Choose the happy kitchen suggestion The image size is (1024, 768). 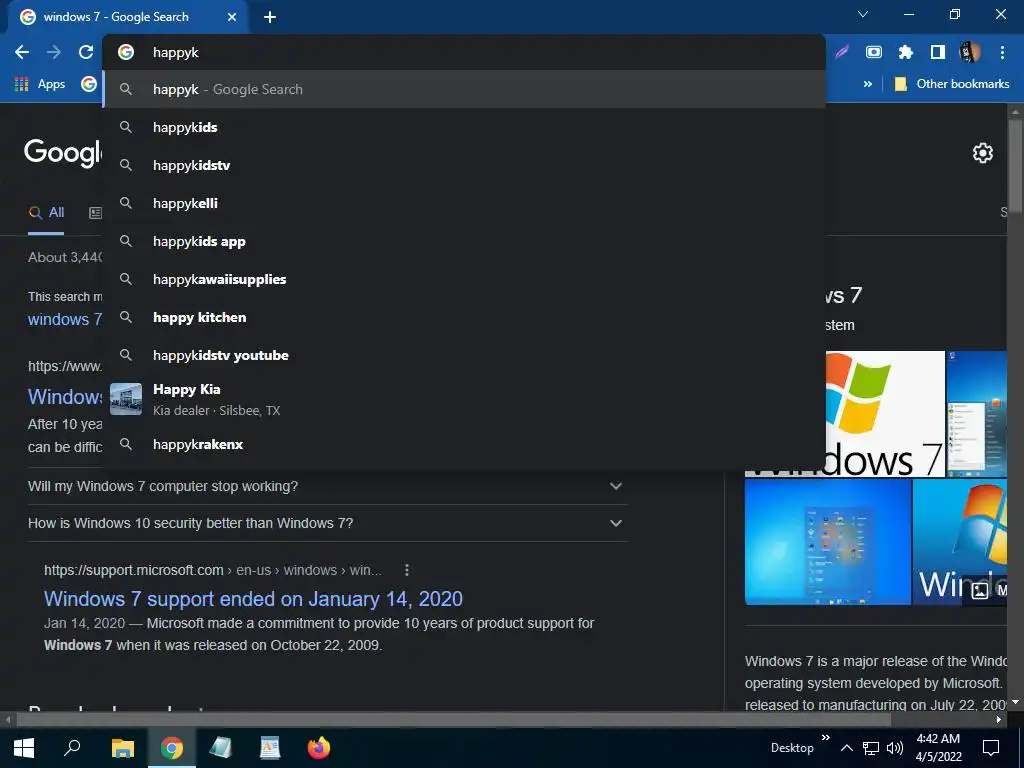pos(464,317)
